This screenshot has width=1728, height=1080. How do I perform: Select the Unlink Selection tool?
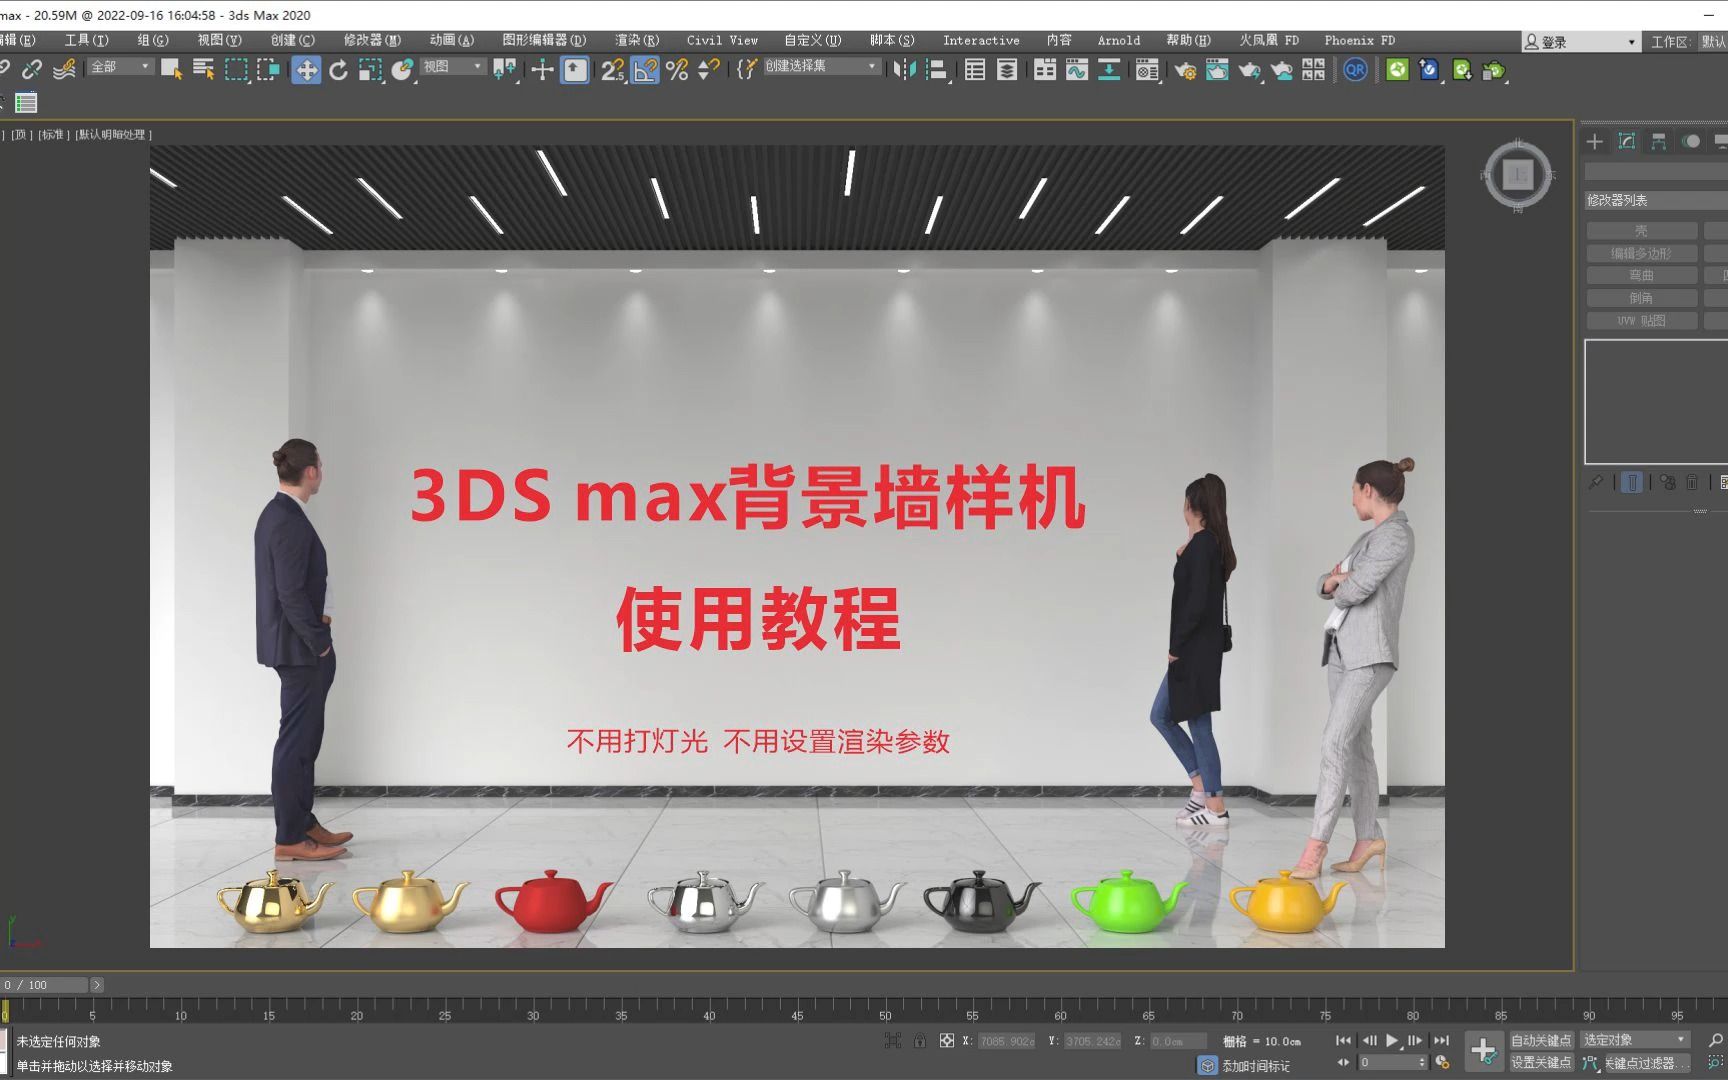point(32,69)
